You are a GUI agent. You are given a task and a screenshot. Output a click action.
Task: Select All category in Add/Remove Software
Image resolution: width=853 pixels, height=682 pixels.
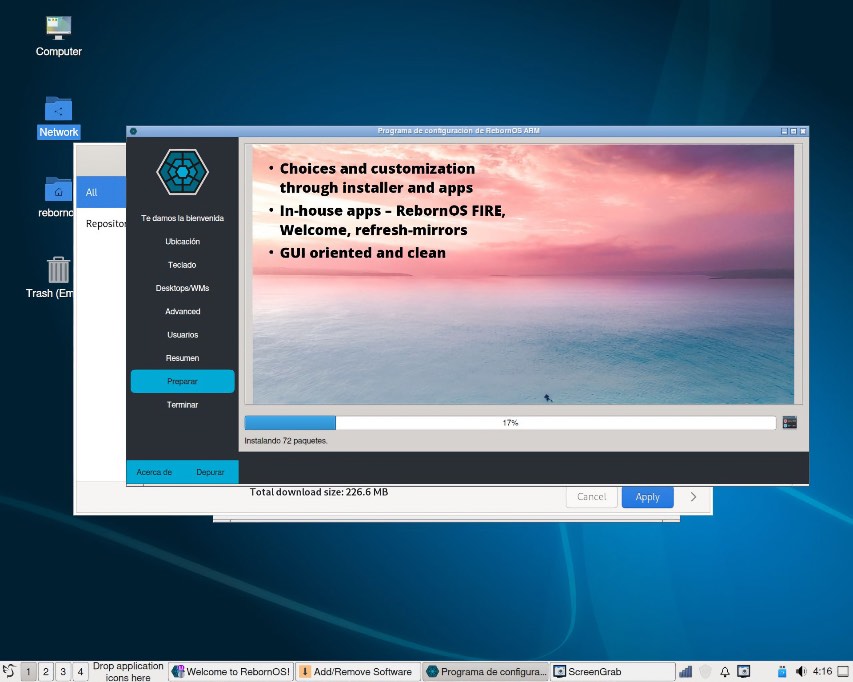coord(101,192)
